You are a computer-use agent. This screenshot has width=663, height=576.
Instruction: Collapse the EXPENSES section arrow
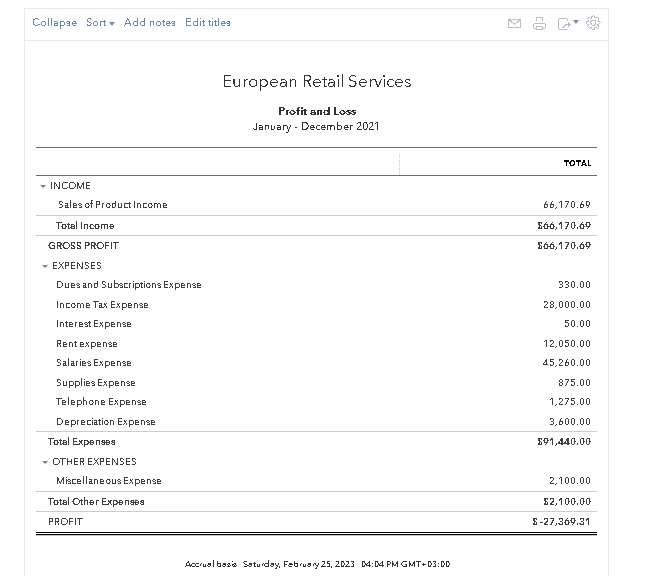(x=45, y=266)
